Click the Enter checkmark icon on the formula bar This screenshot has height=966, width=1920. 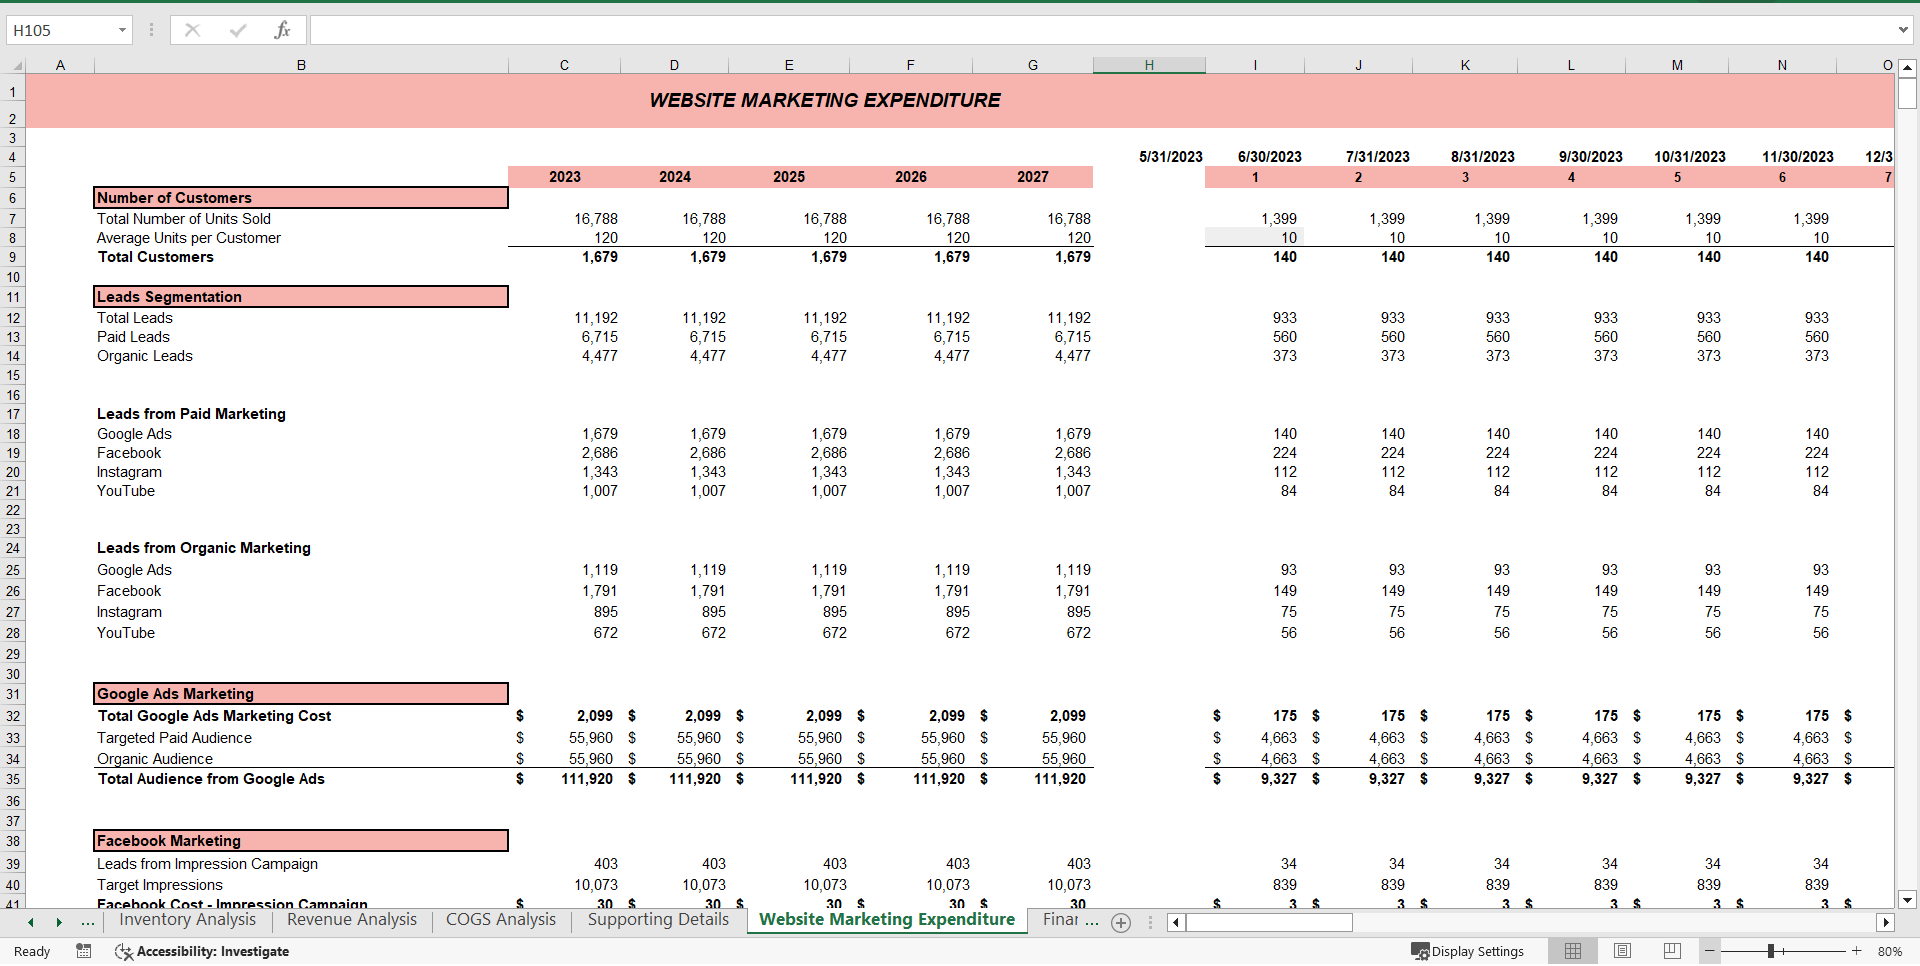[x=237, y=29]
